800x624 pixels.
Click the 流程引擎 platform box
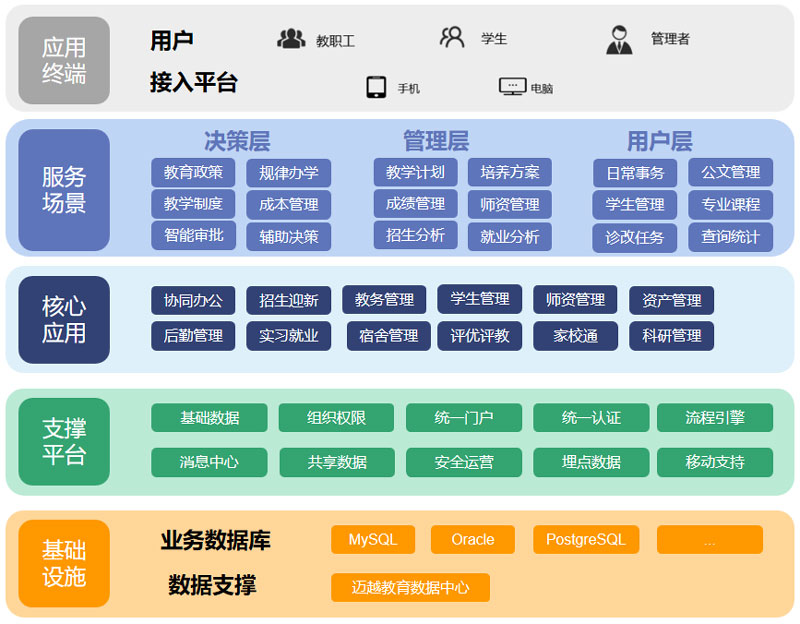pyautogui.click(x=715, y=418)
